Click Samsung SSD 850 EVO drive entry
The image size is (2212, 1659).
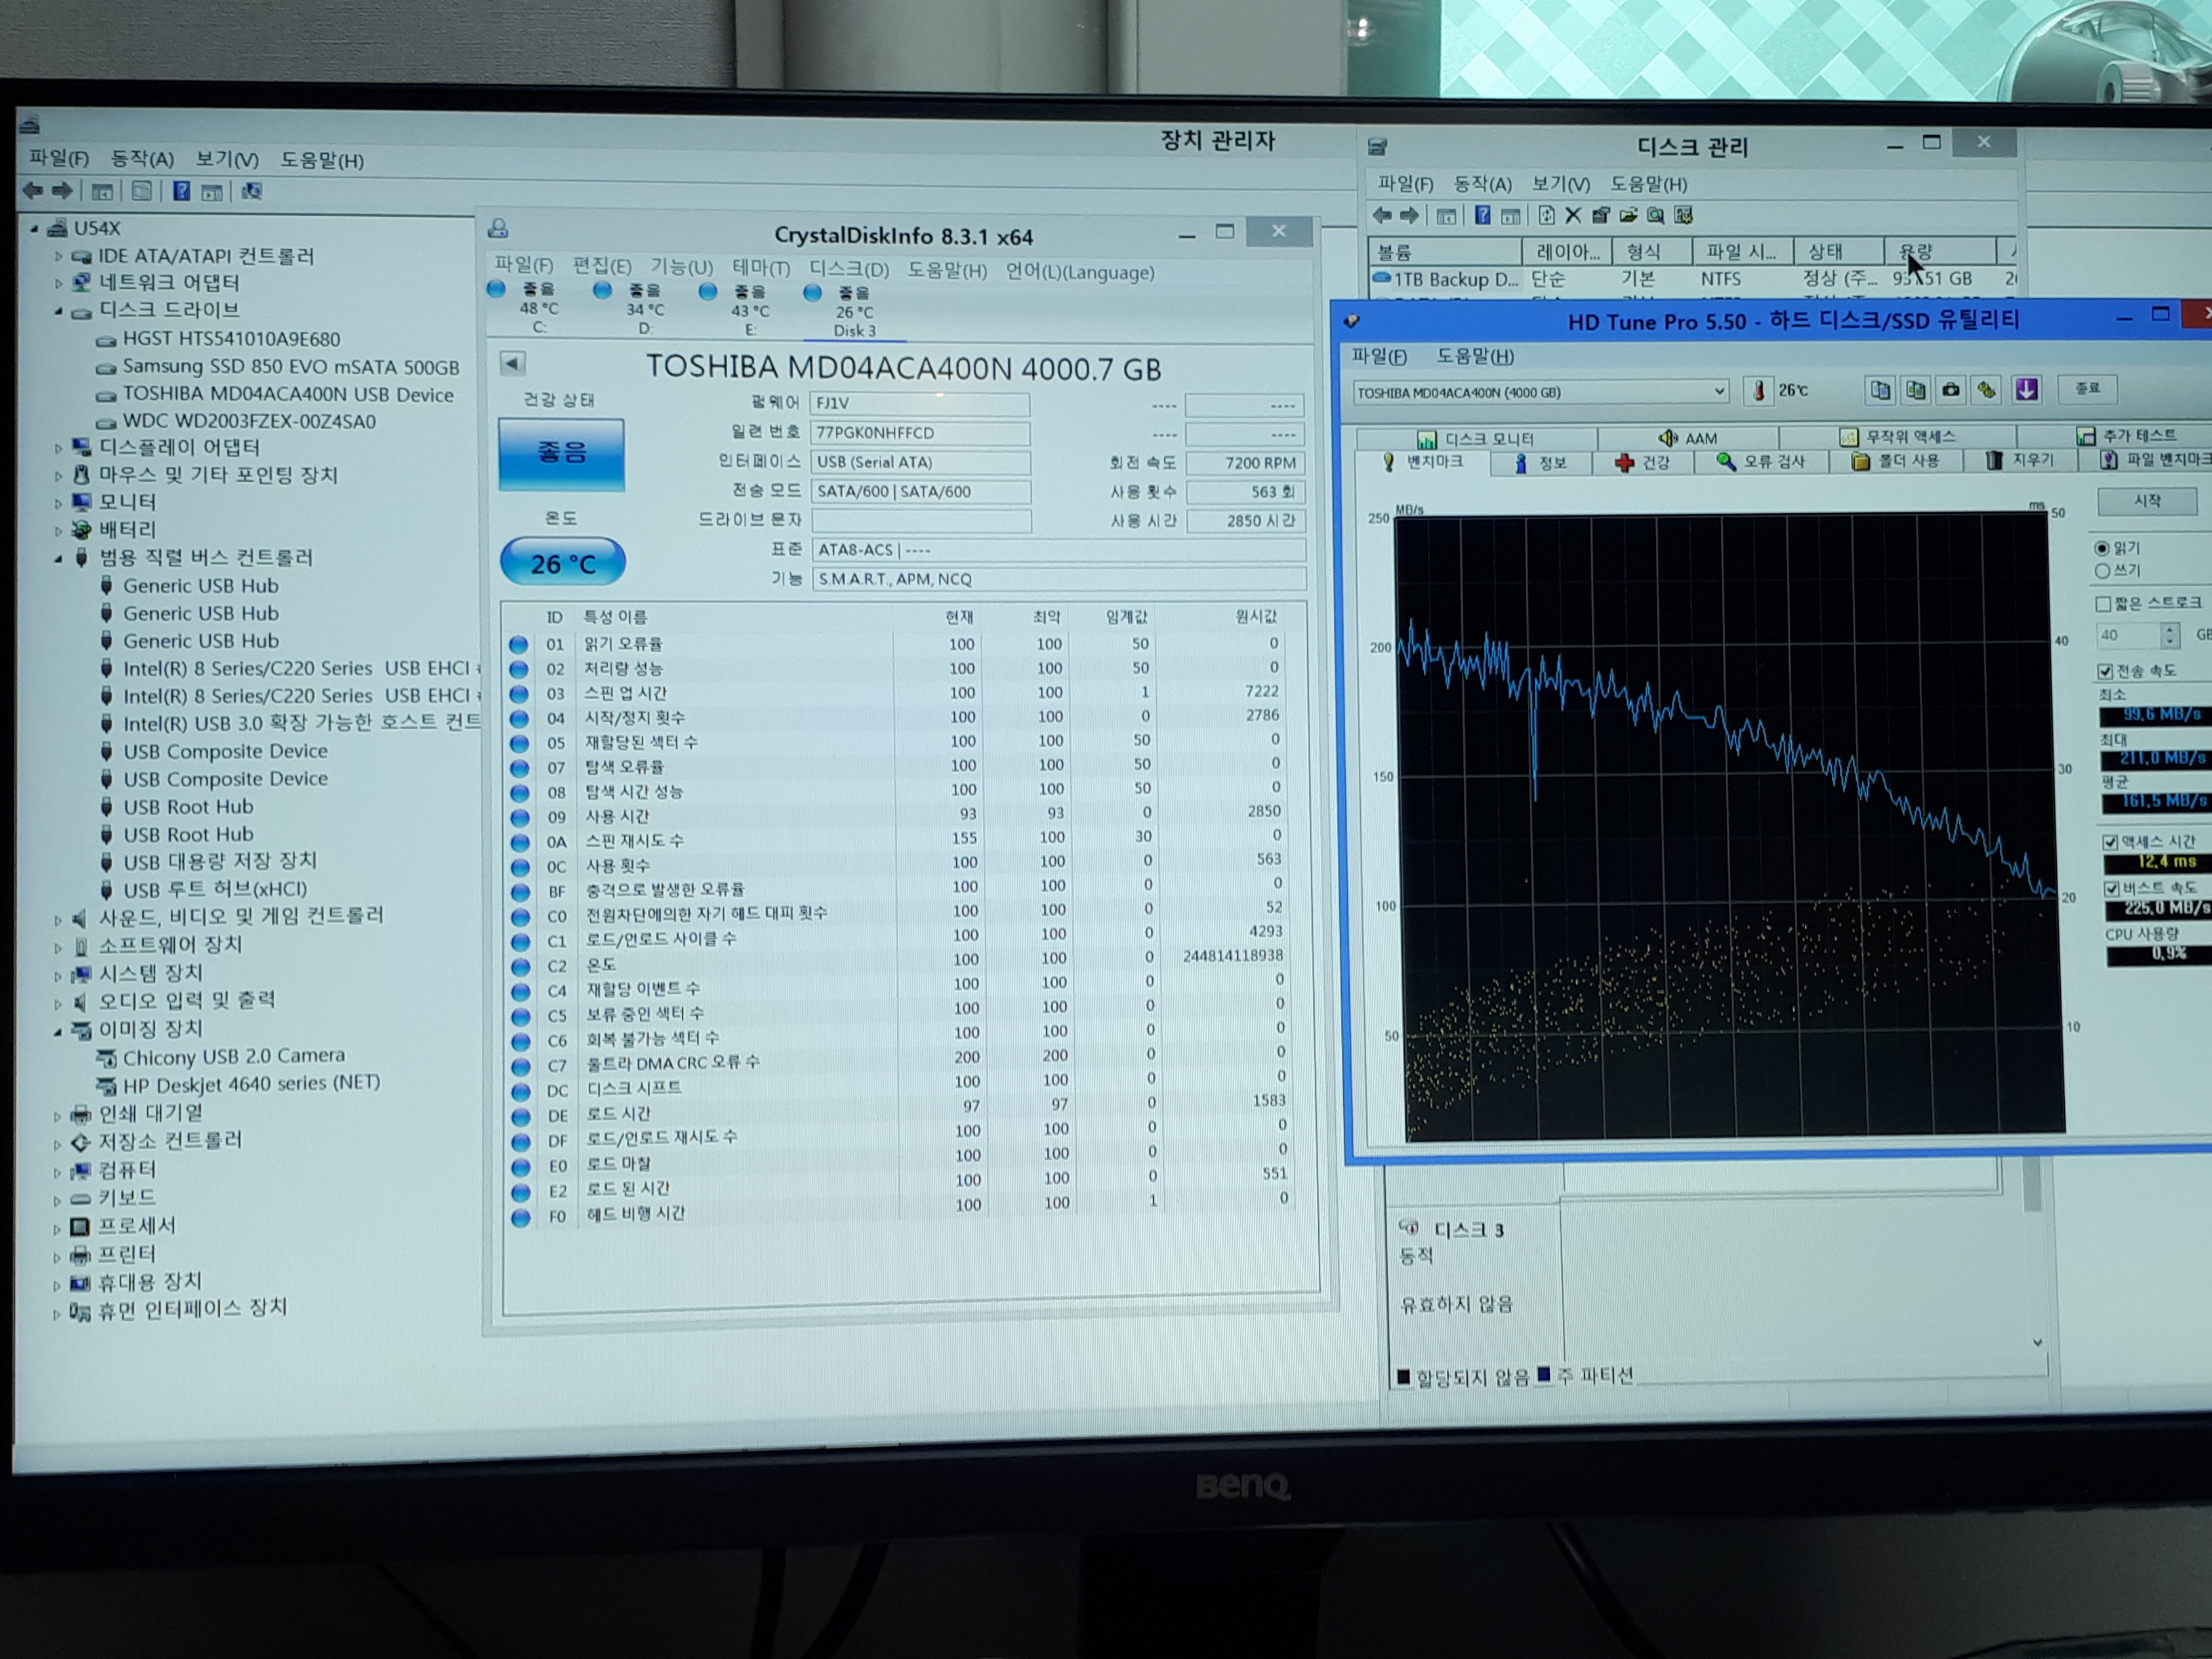[x=290, y=367]
